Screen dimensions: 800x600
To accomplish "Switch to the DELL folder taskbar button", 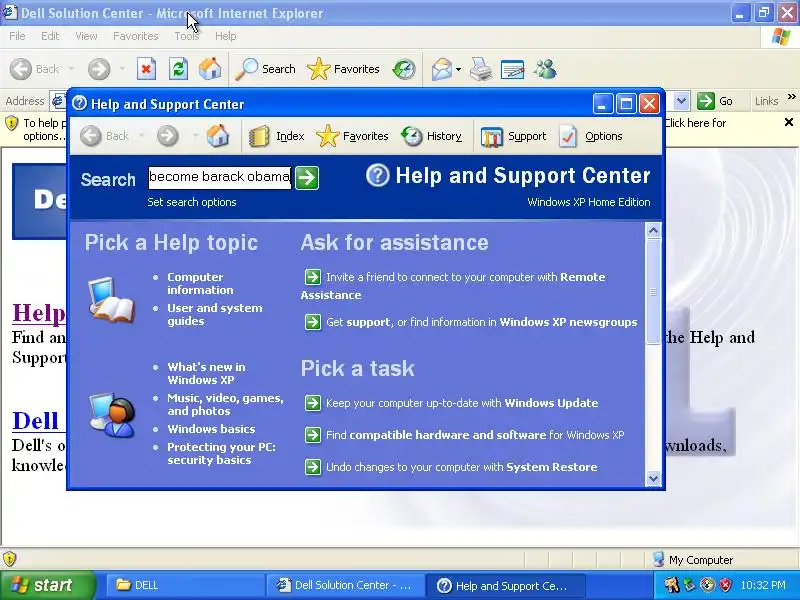I will [x=184, y=585].
